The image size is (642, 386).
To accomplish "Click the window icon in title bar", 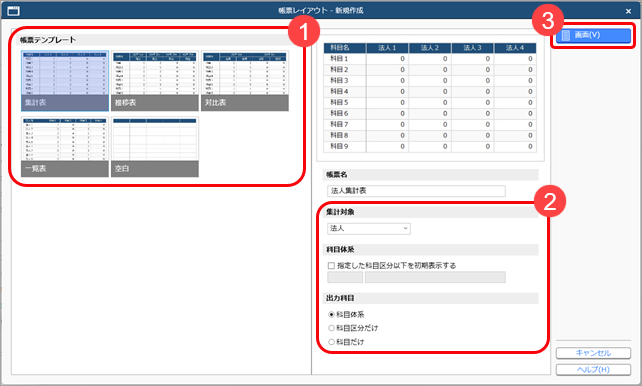I will (14, 11).
